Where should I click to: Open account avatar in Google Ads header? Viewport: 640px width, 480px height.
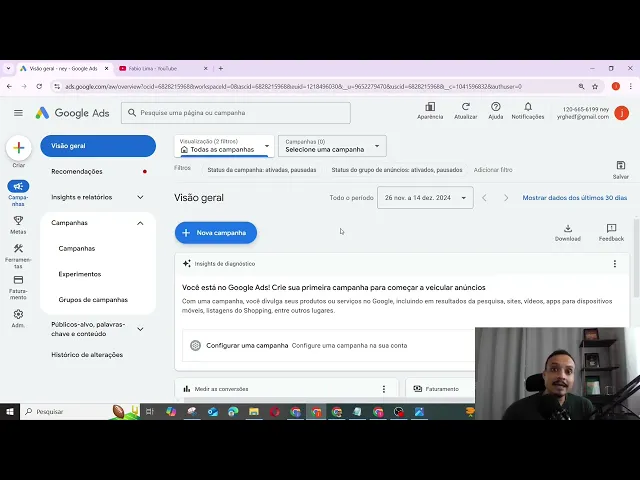coord(622,113)
